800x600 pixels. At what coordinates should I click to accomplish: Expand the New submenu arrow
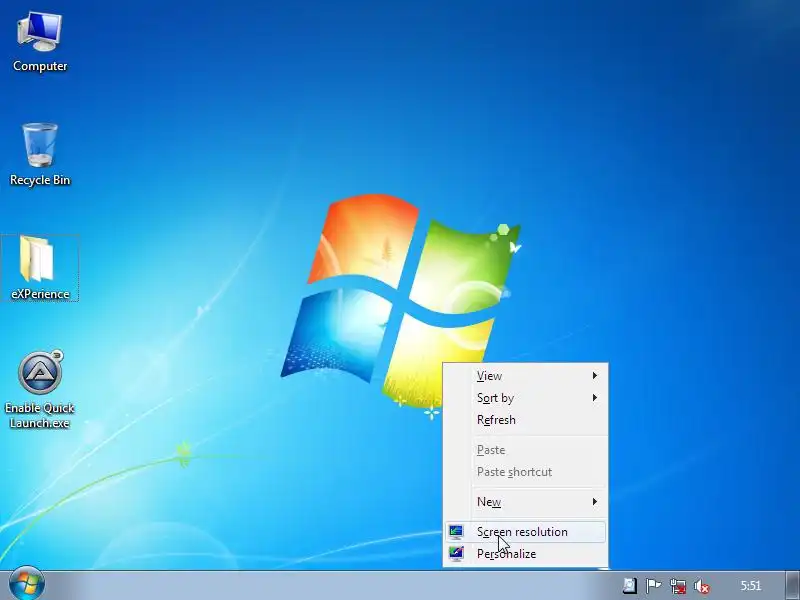click(x=594, y=502)
